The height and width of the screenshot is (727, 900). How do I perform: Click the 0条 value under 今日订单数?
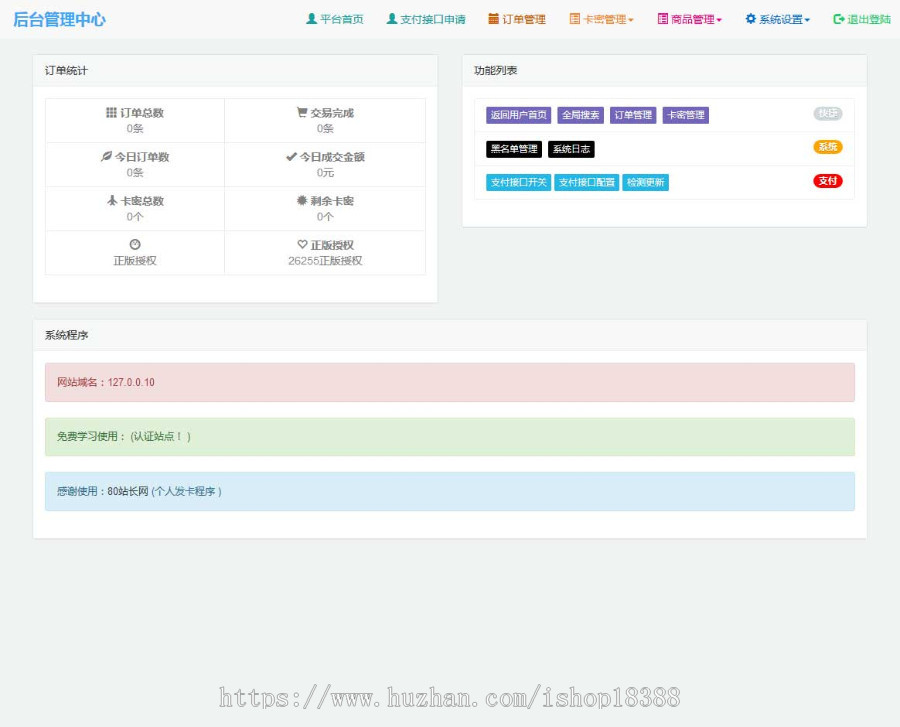pos(135,172)
